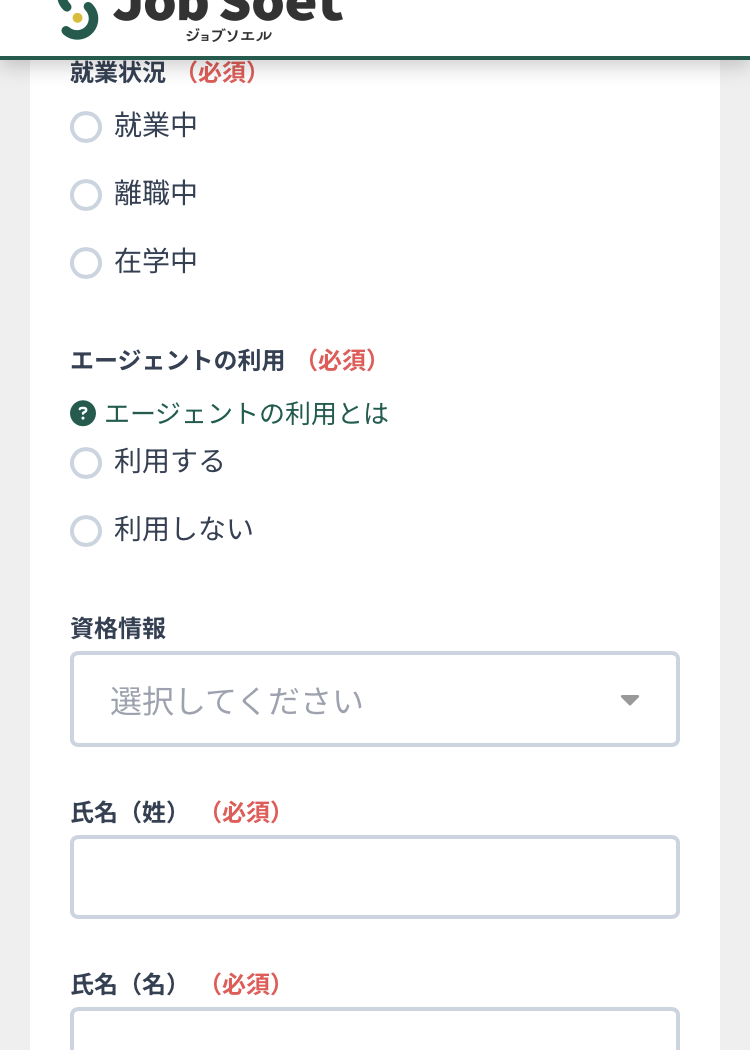The image size is (750, 1050).
Task: Click the 利用する label text
Action: [169, 462]
